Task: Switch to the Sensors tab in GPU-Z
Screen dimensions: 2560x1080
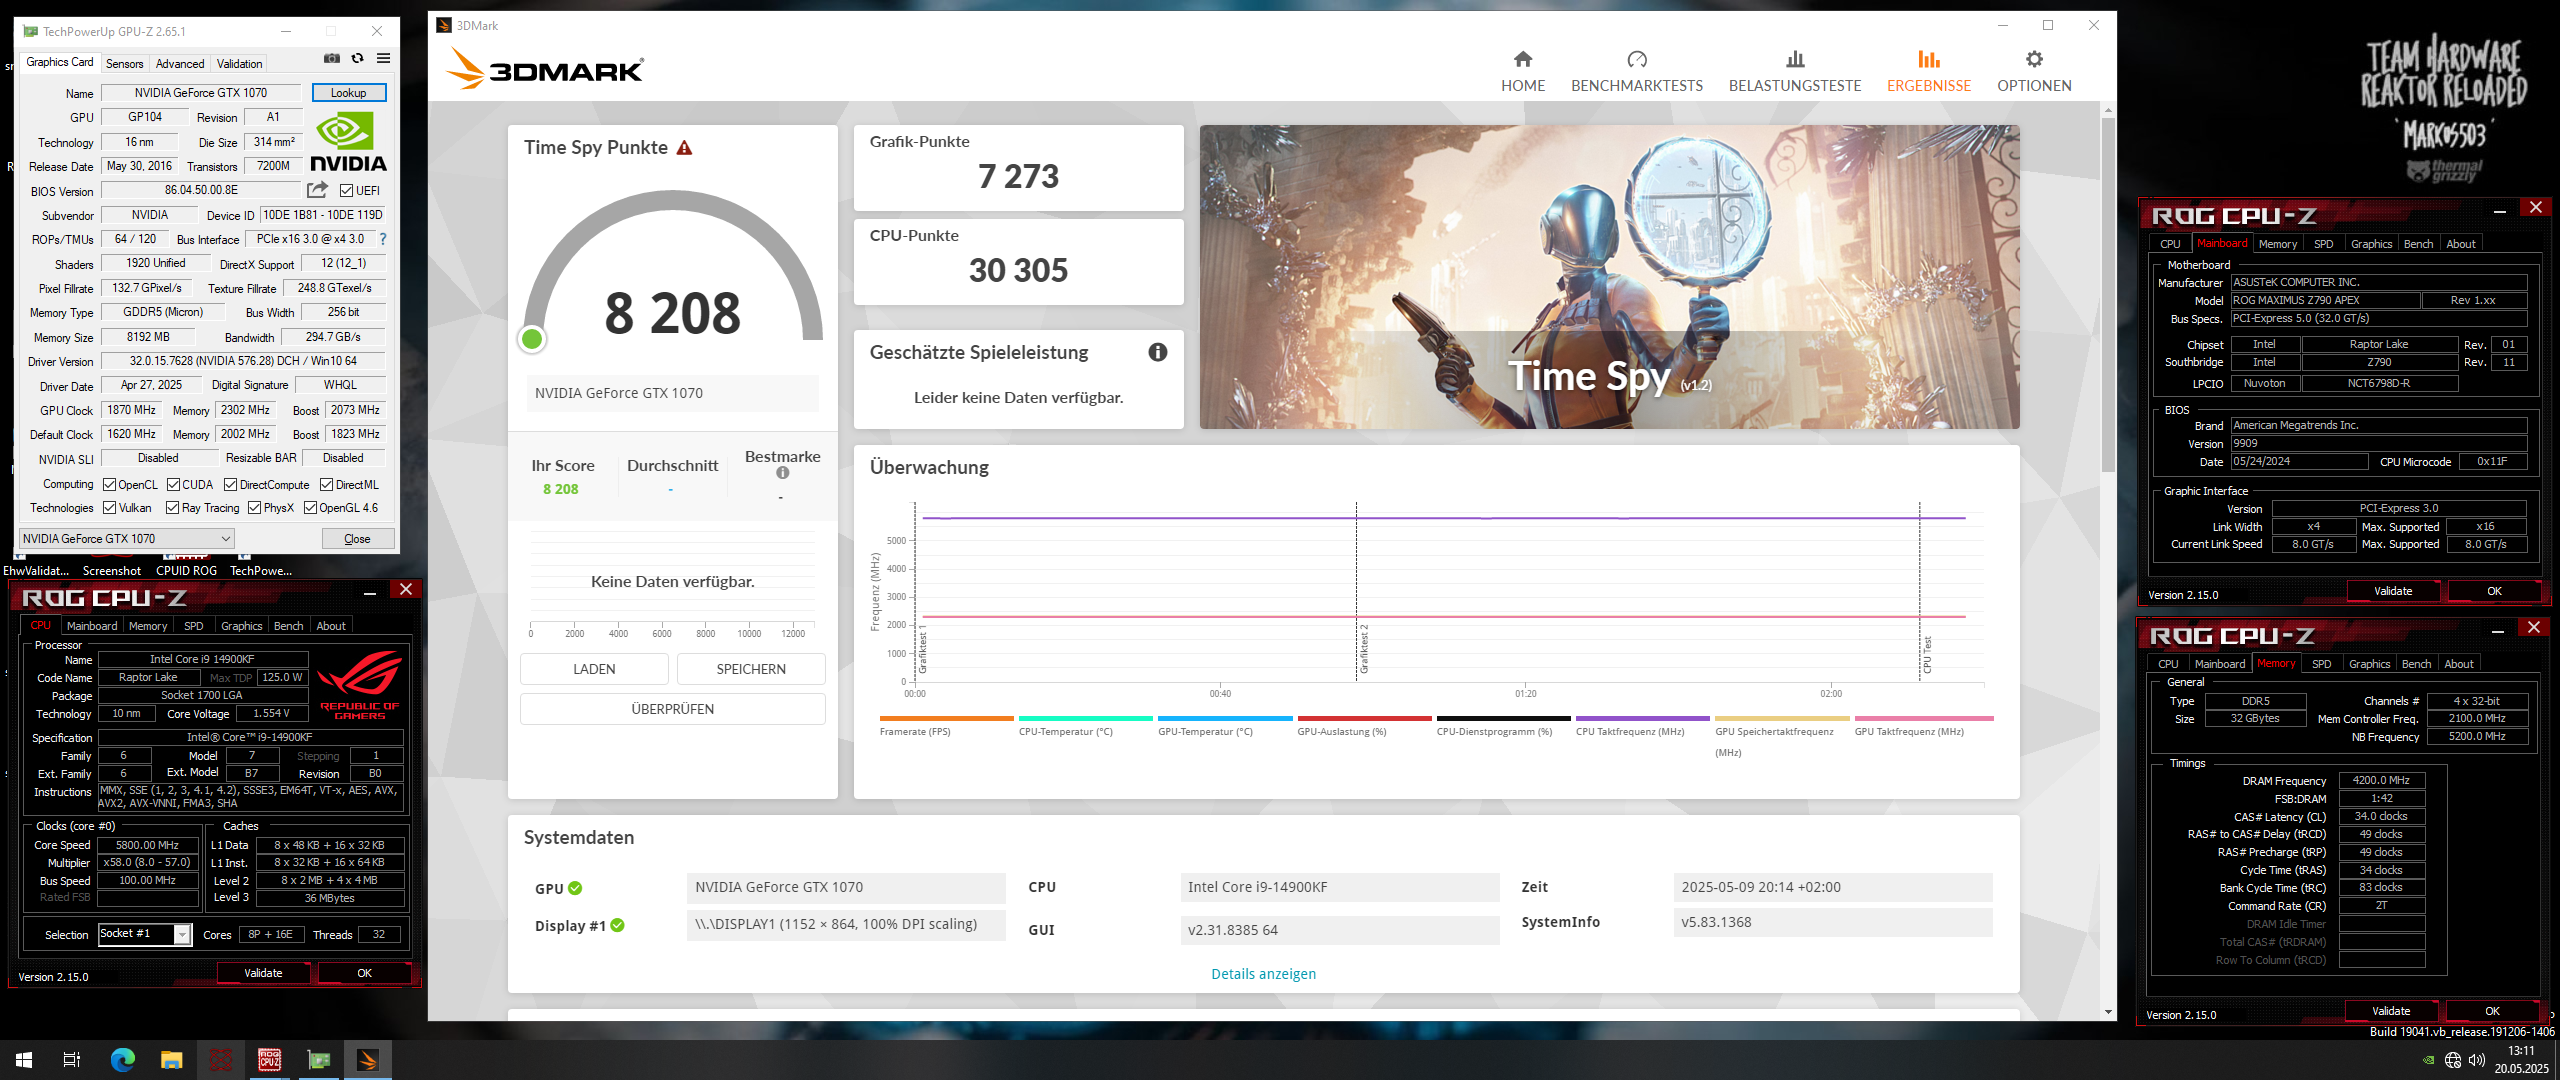Action: coord(125,64)
